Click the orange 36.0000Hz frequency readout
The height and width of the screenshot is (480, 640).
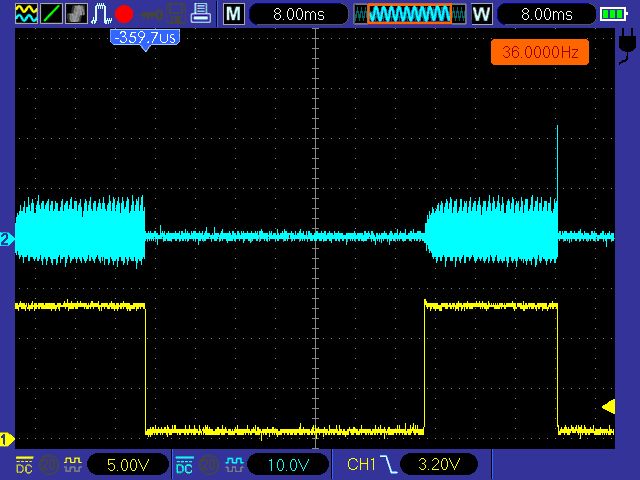(x=539, y=52)
